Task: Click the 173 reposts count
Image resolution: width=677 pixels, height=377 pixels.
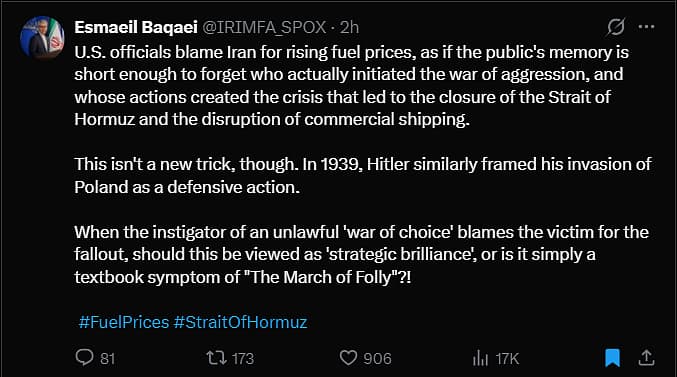Action: tap(243, 358)
